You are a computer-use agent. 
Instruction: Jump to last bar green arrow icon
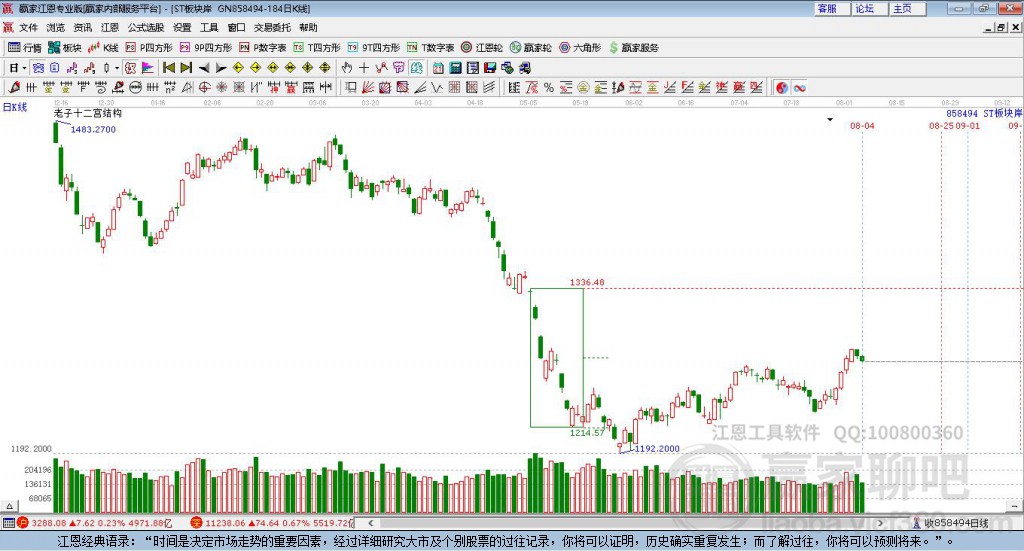point(186,68)
